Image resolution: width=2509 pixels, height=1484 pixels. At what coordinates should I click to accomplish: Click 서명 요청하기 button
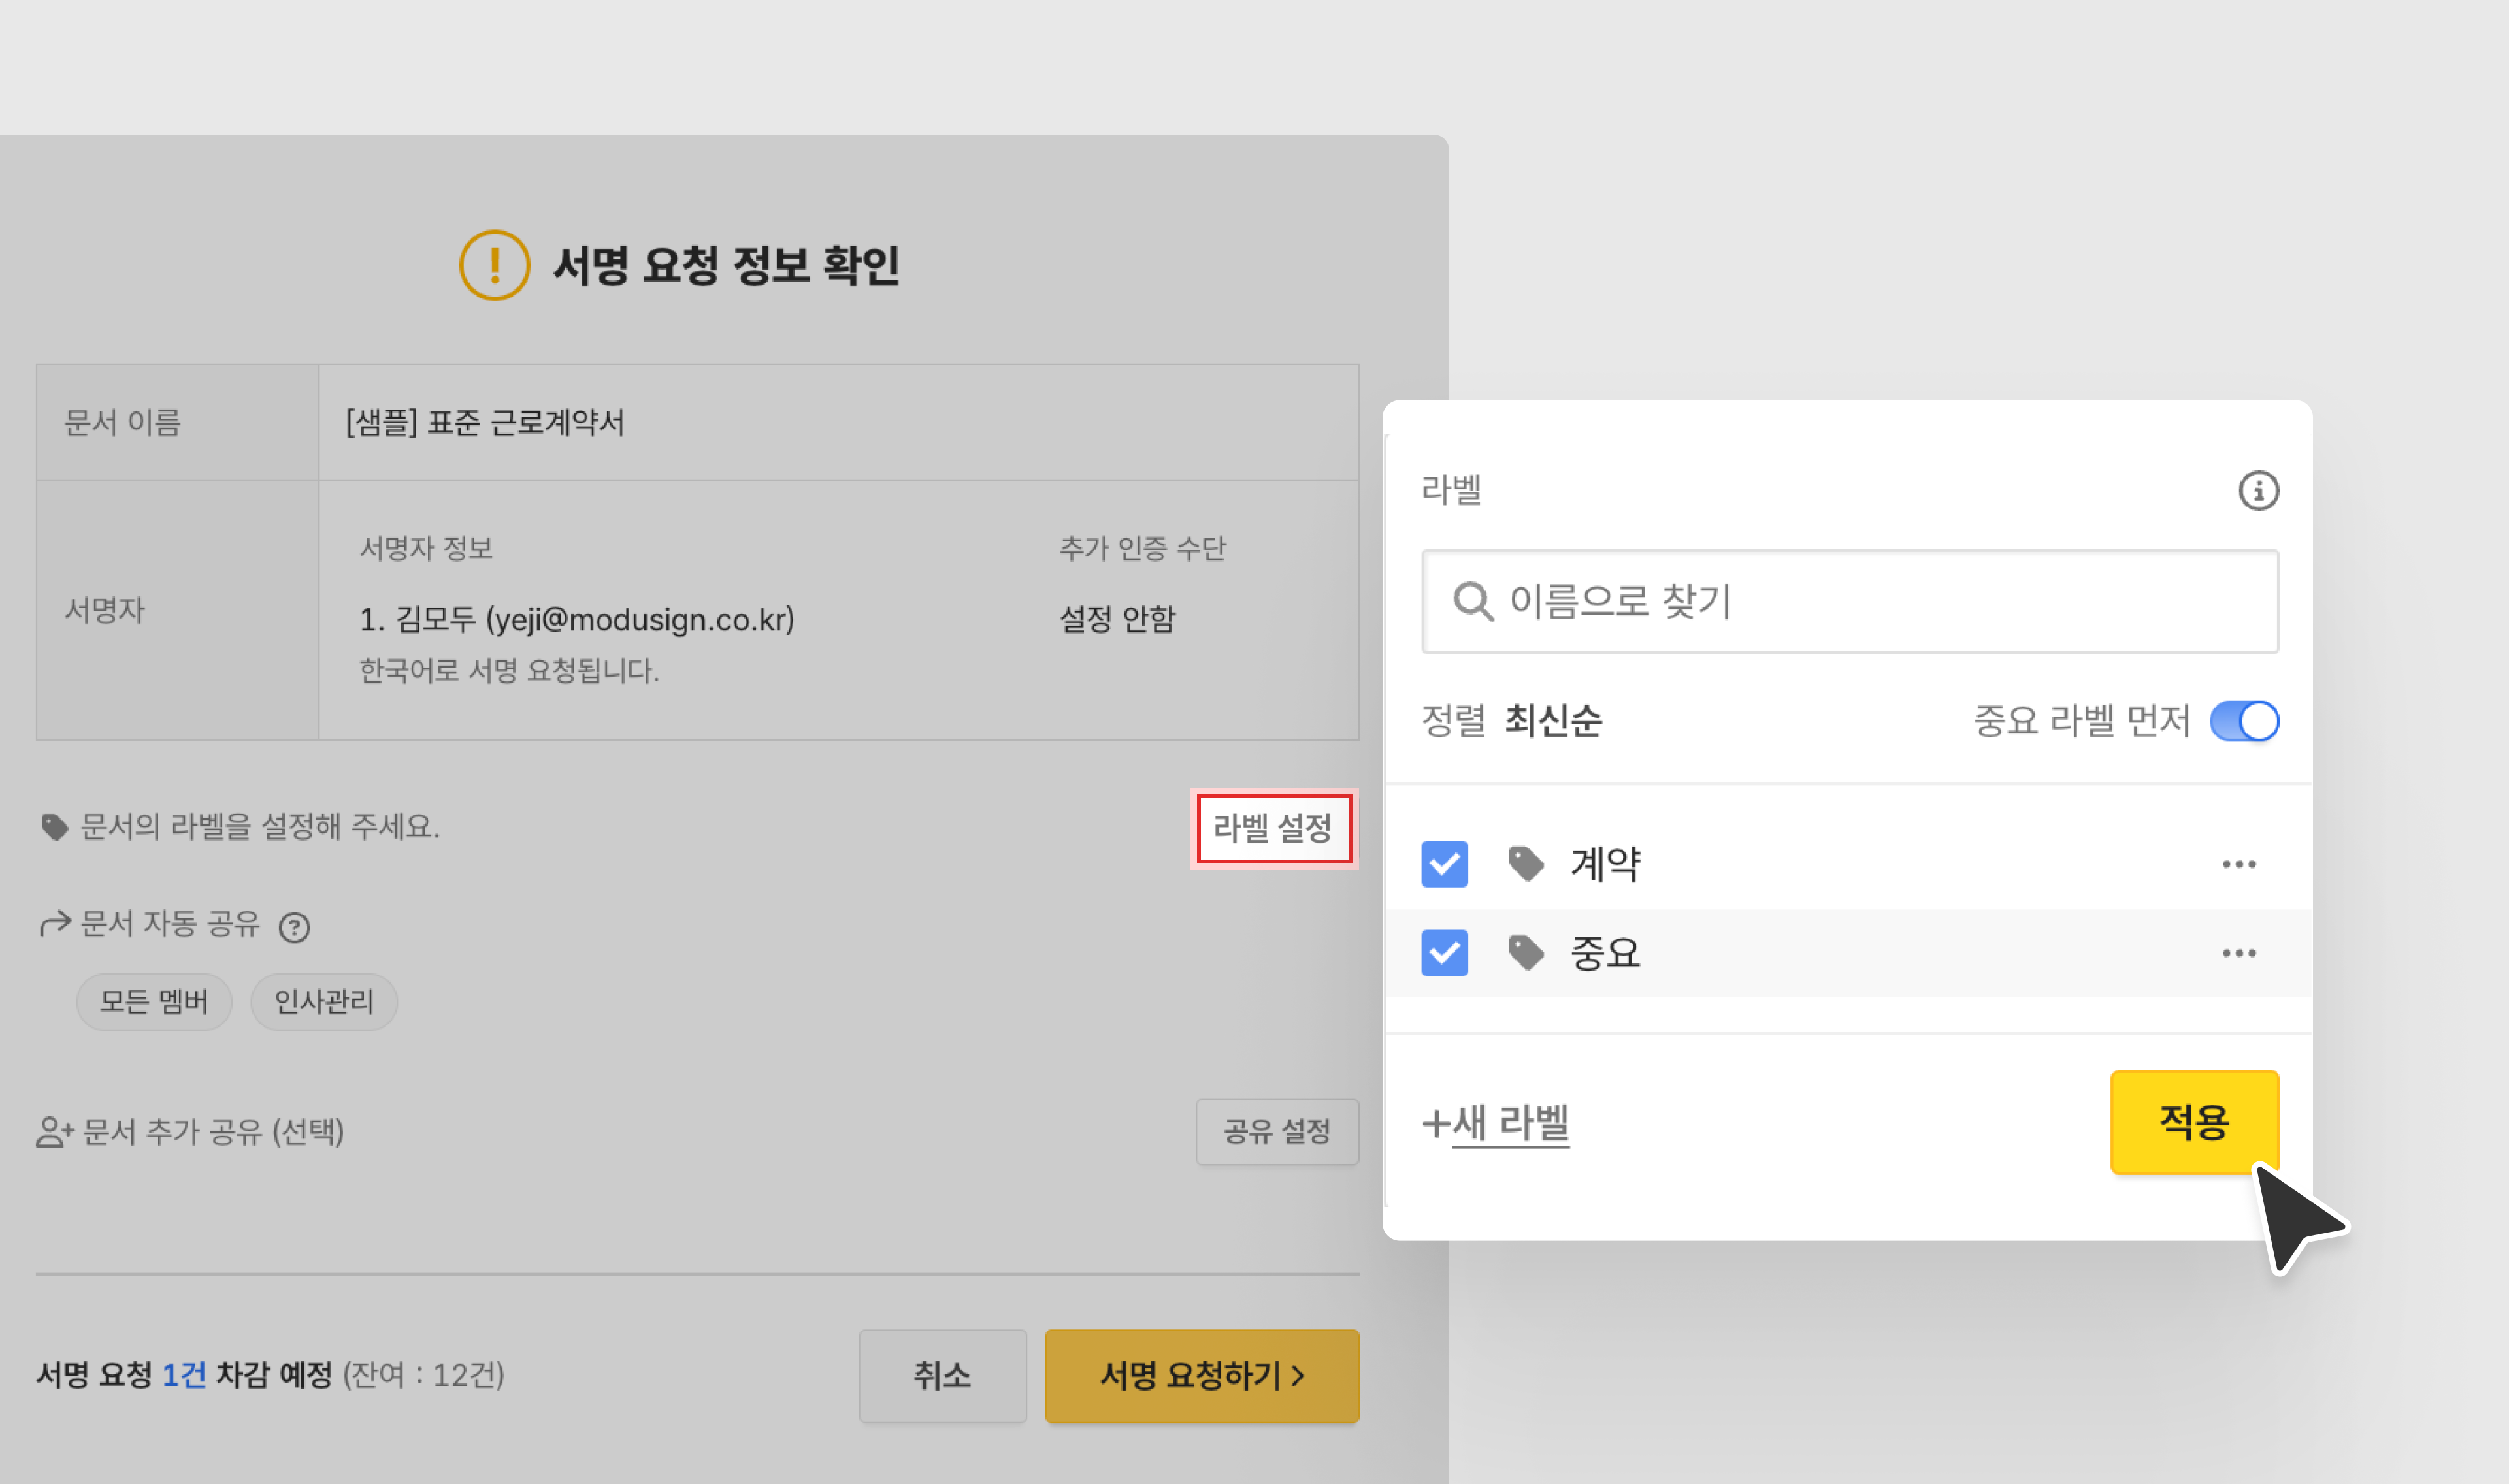click(1201, 1375)
